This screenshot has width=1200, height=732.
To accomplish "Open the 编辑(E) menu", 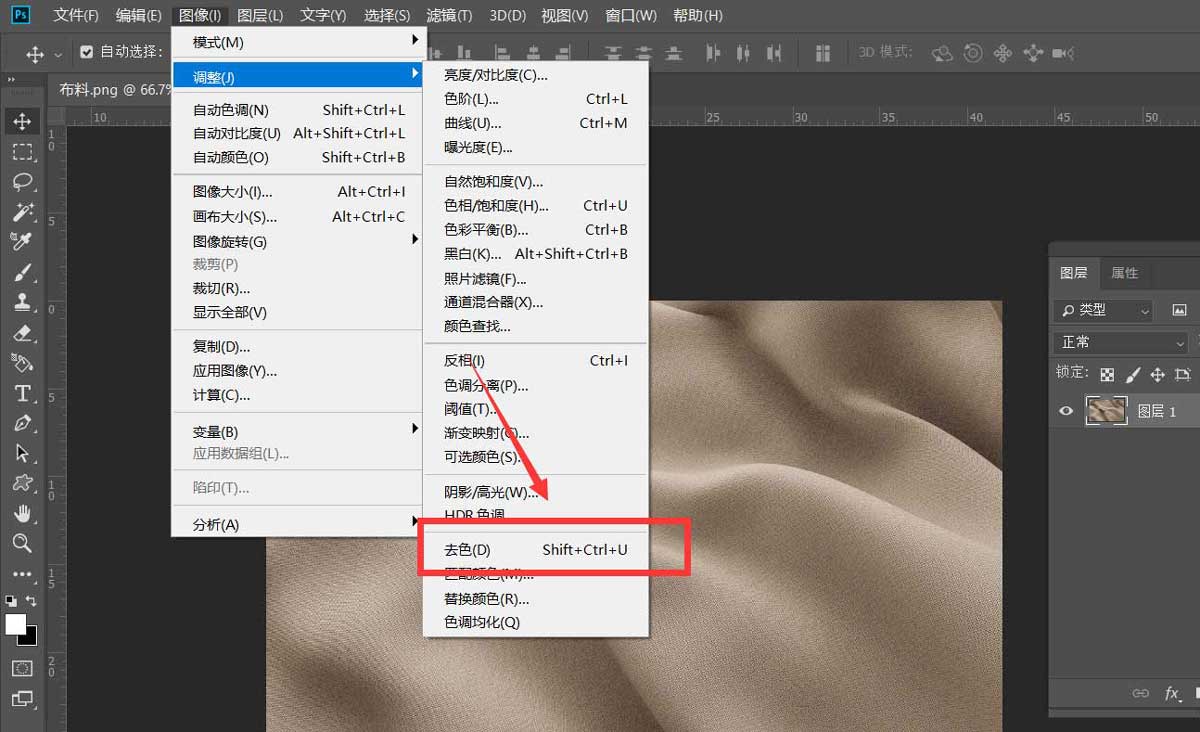I will pos(138,16).
